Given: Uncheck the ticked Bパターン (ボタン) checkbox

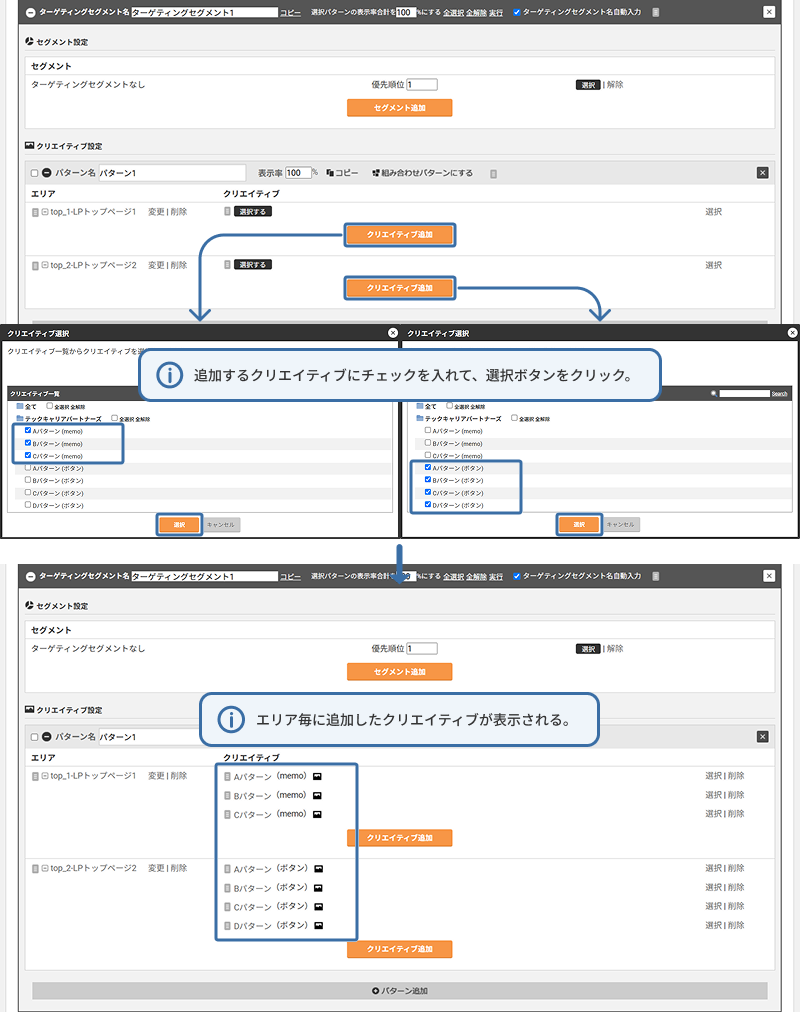Looking at the screenshot, I should point(428,480).
